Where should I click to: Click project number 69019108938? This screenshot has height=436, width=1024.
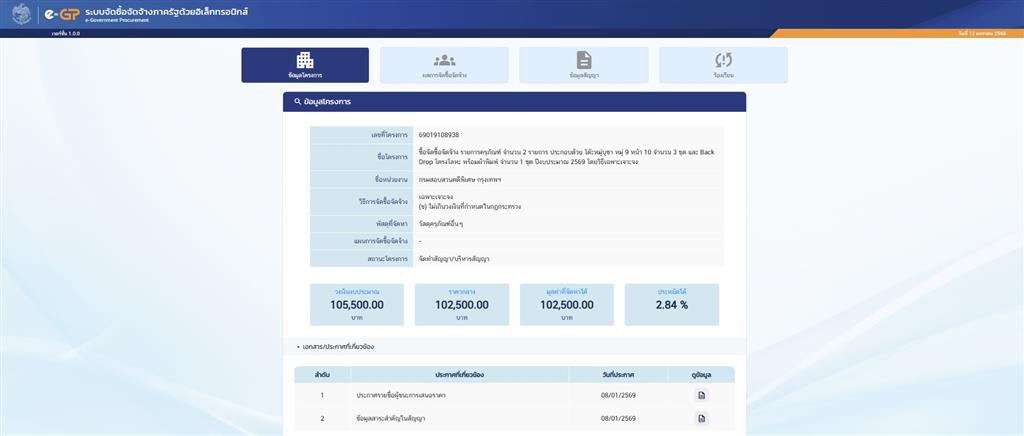[439, 135]
